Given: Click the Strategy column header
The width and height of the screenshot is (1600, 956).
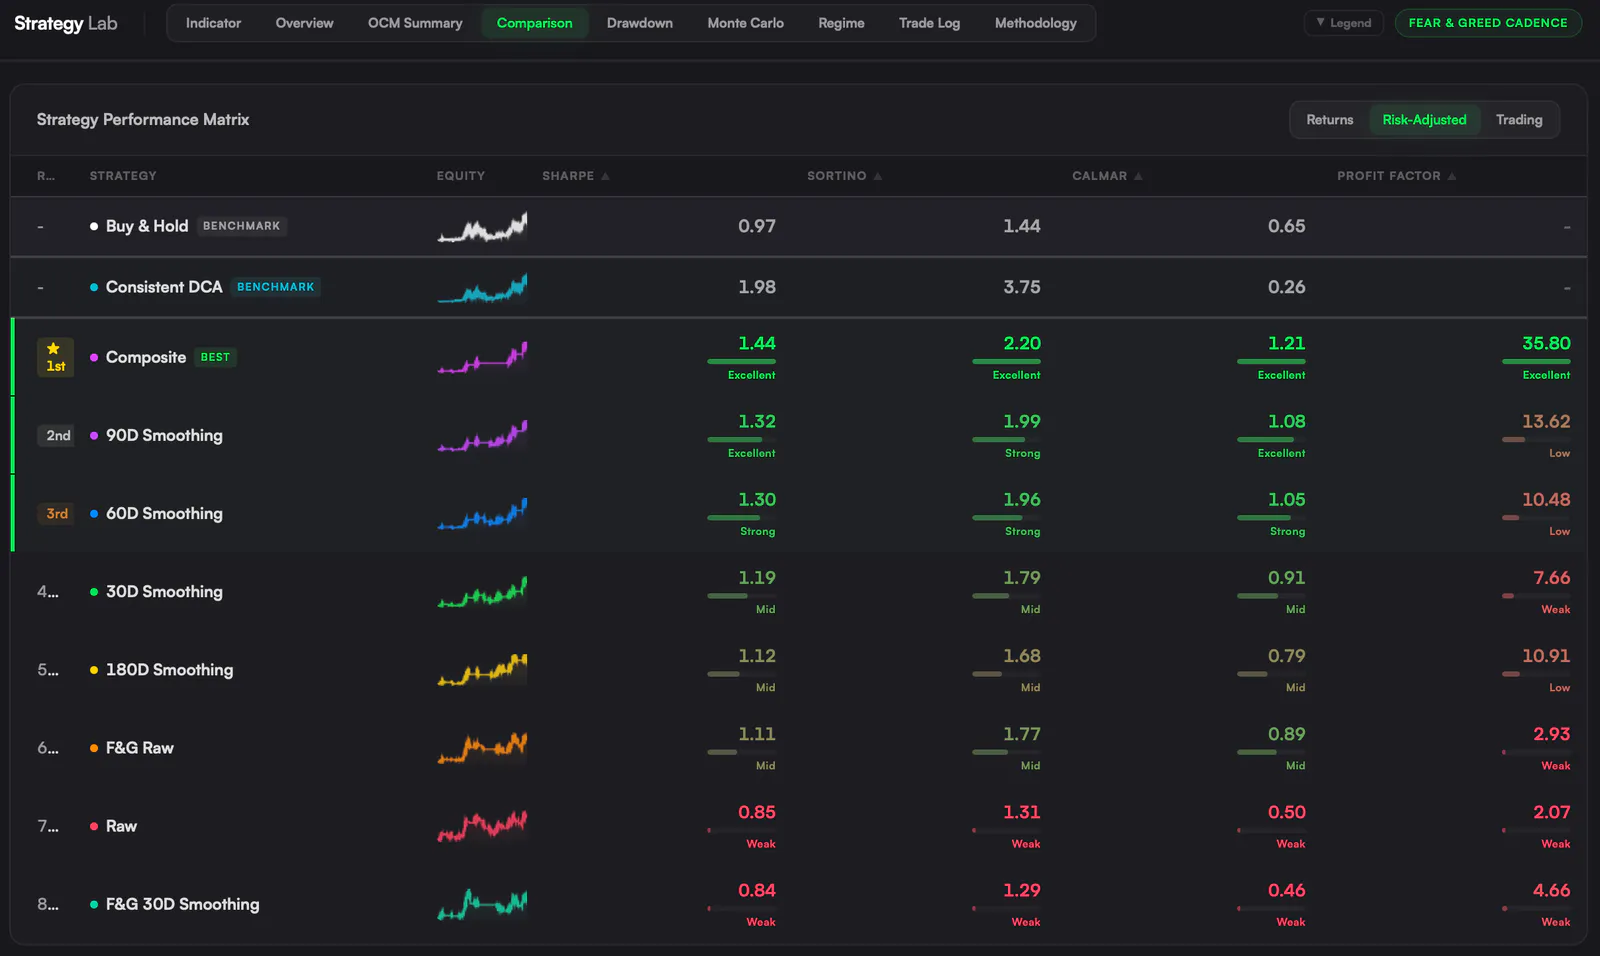Looking at the screenshot, I should [x=123, y=176].
